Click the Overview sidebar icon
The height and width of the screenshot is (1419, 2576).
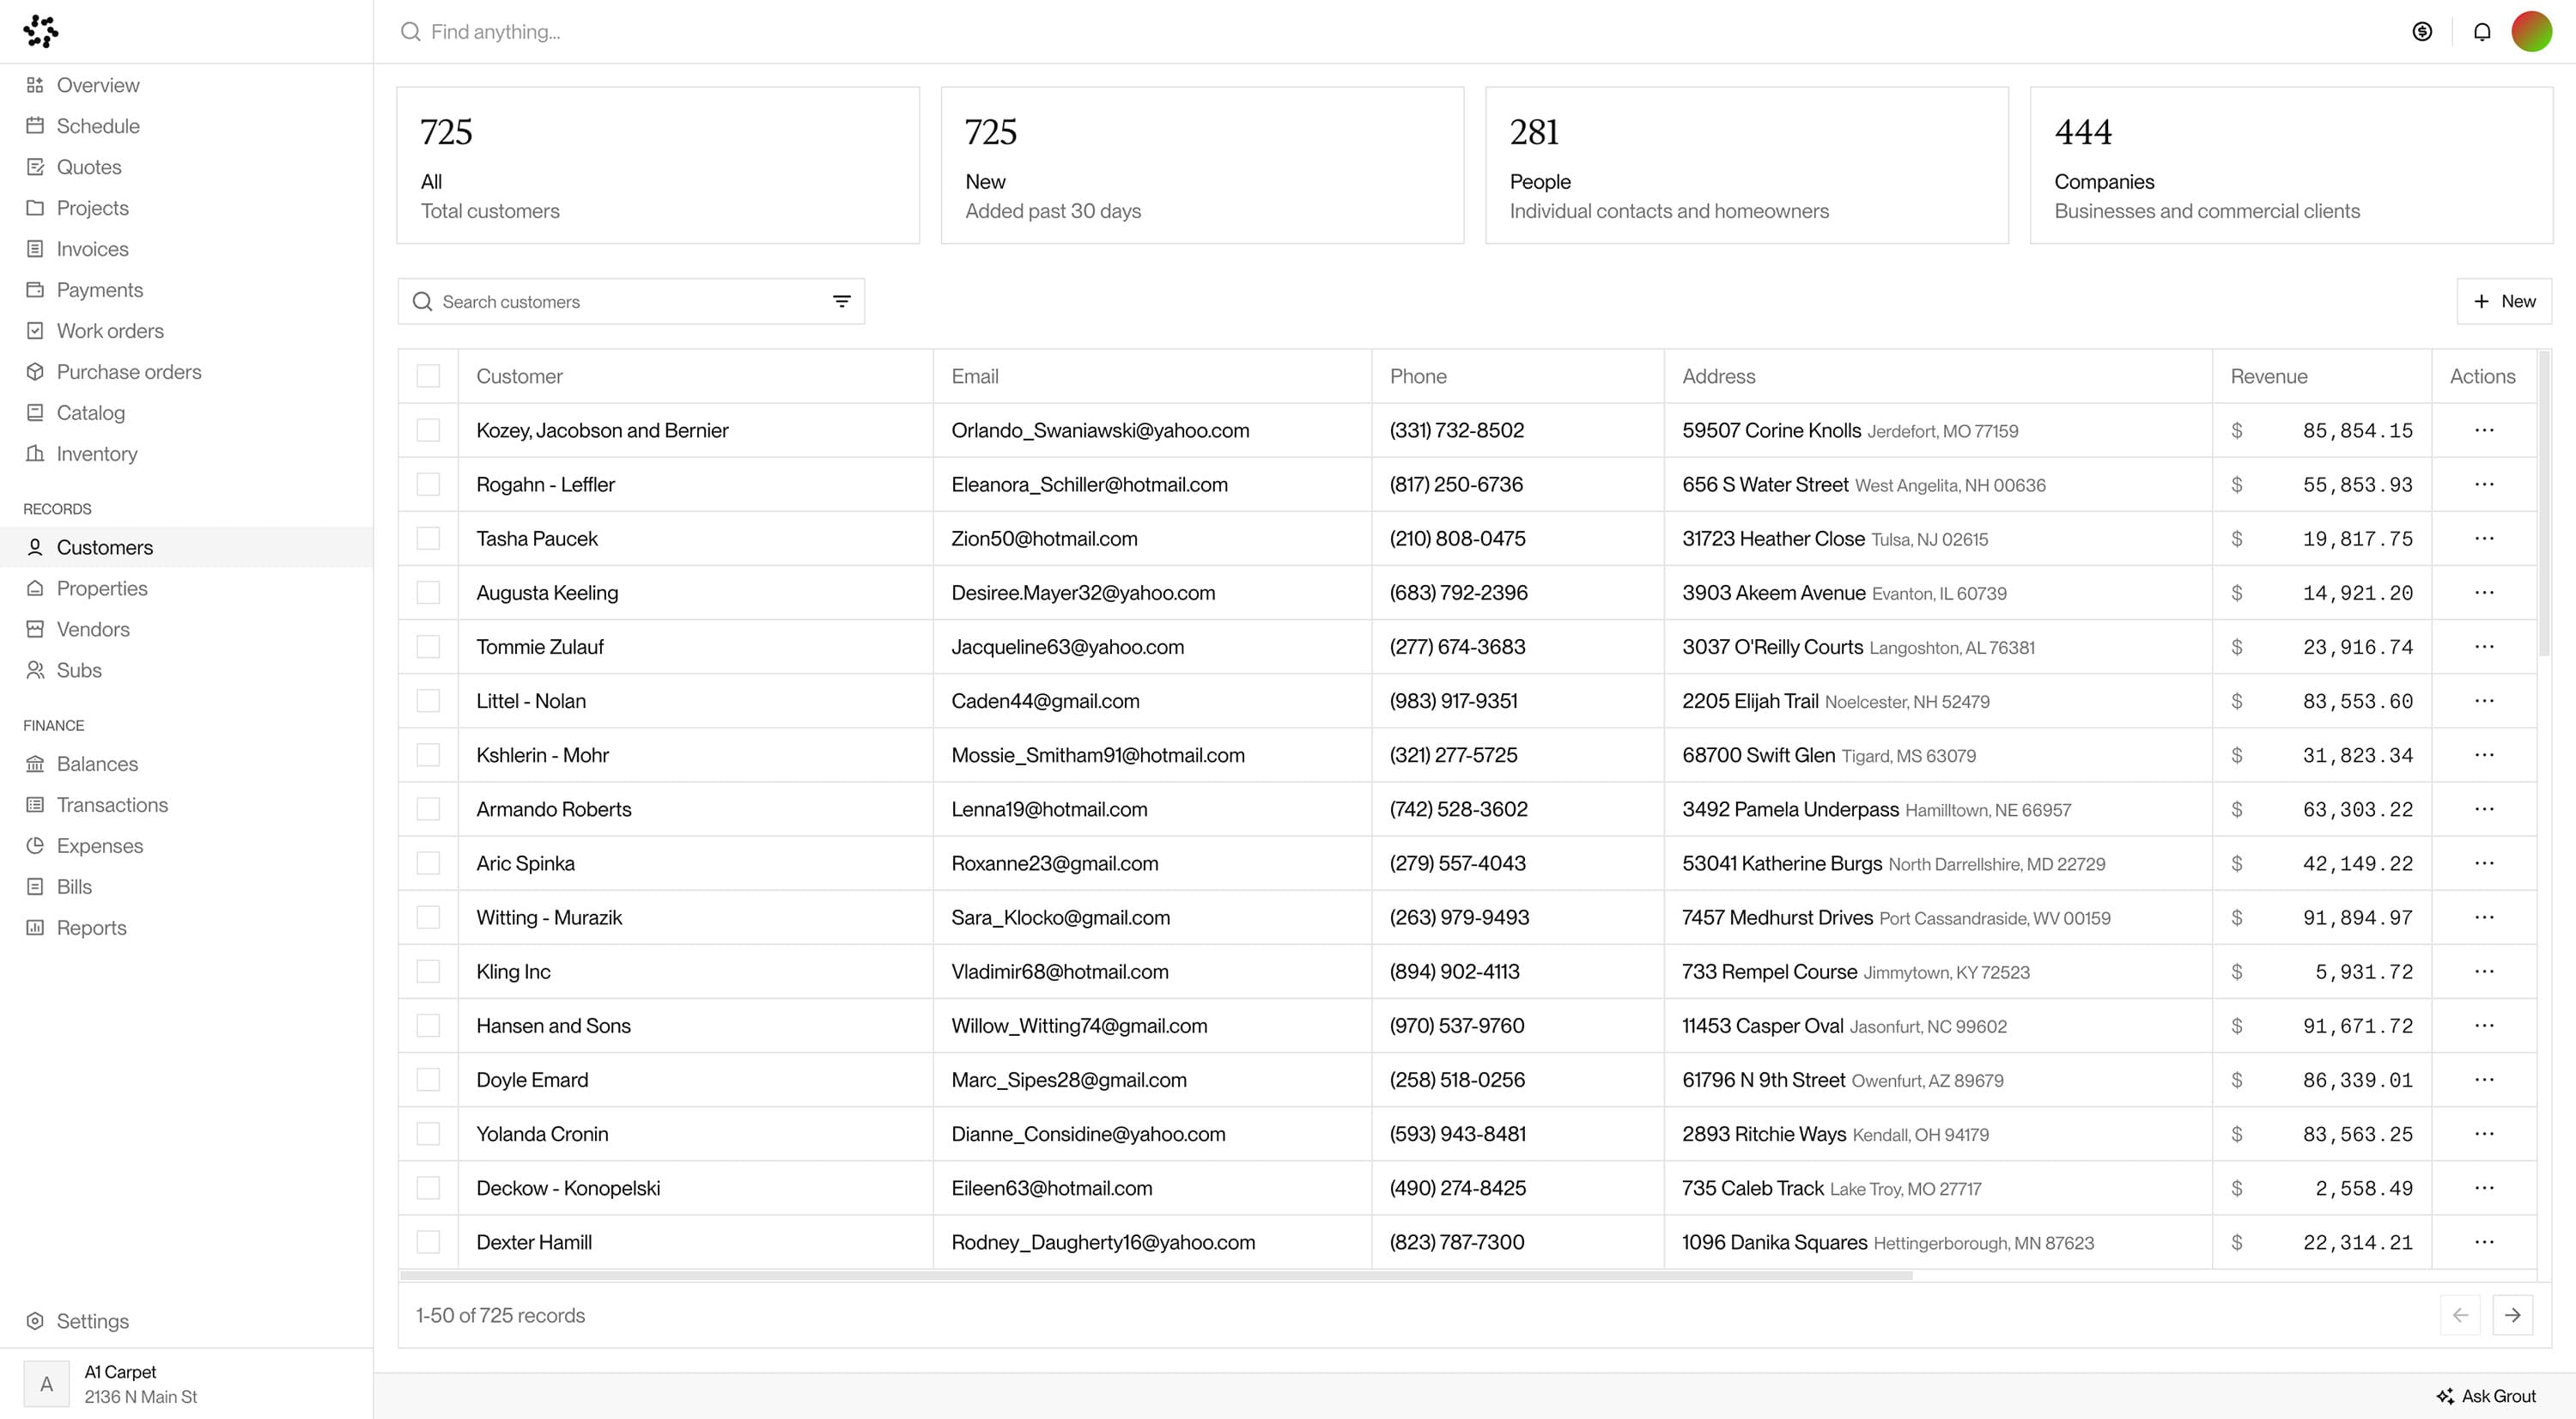(x=35, y=85)
